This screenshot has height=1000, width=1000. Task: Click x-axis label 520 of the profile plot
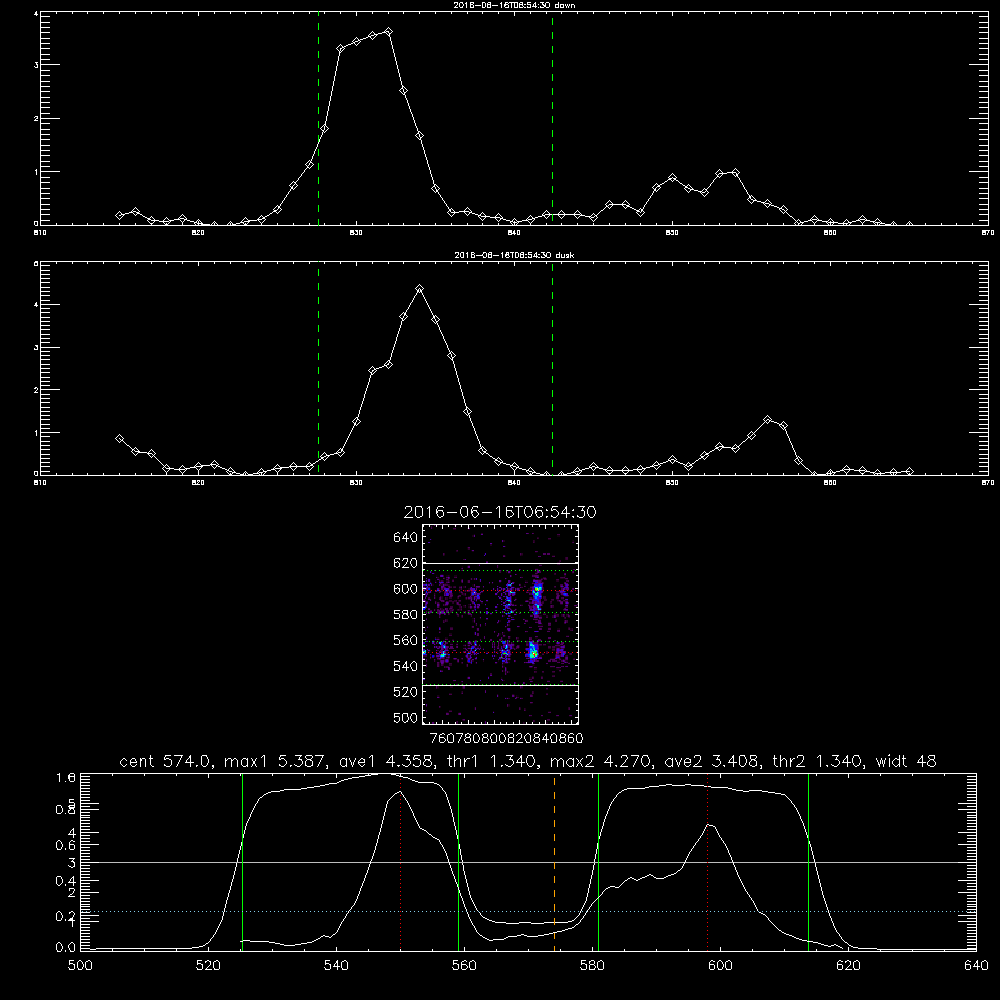click(x=208, y=966)
